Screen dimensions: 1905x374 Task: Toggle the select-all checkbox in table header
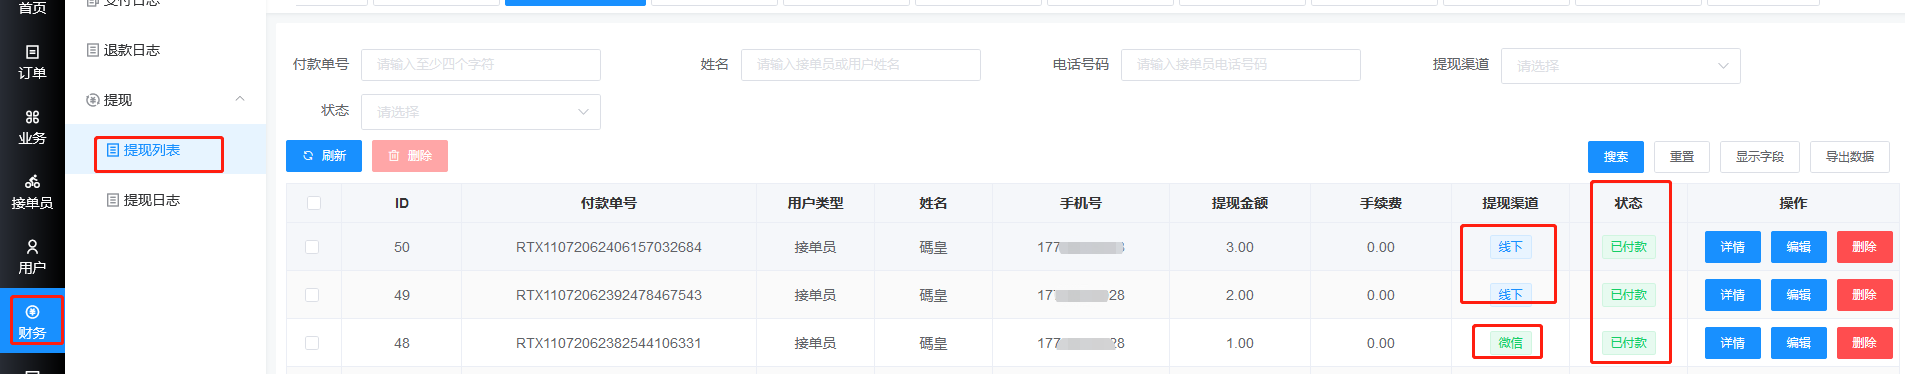point(314,203)
